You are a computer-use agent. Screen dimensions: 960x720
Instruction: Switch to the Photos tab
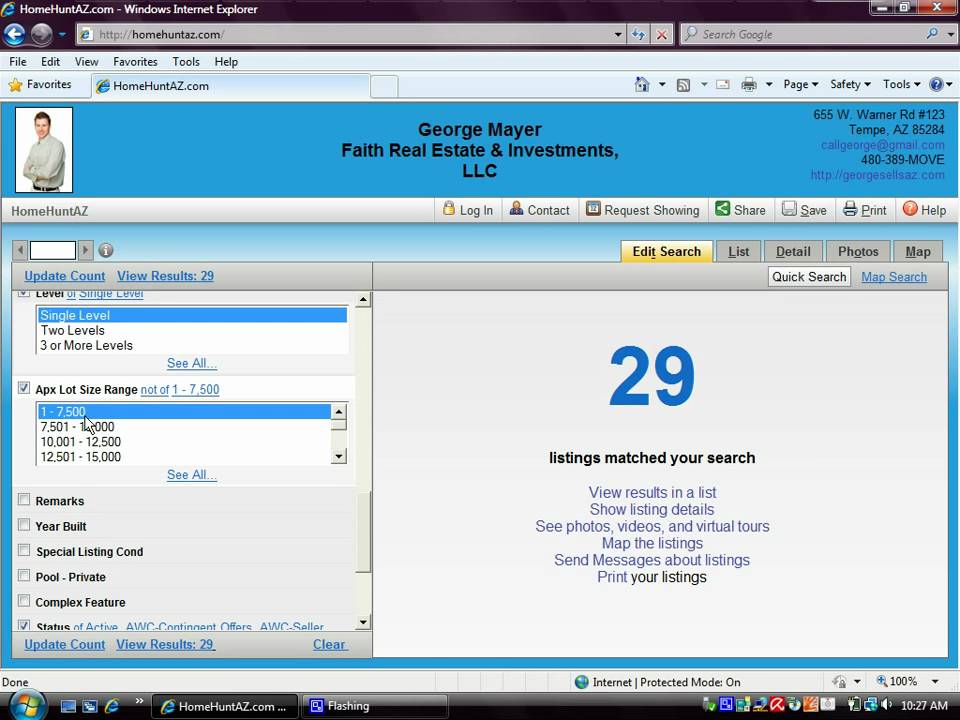pos(858,252)
